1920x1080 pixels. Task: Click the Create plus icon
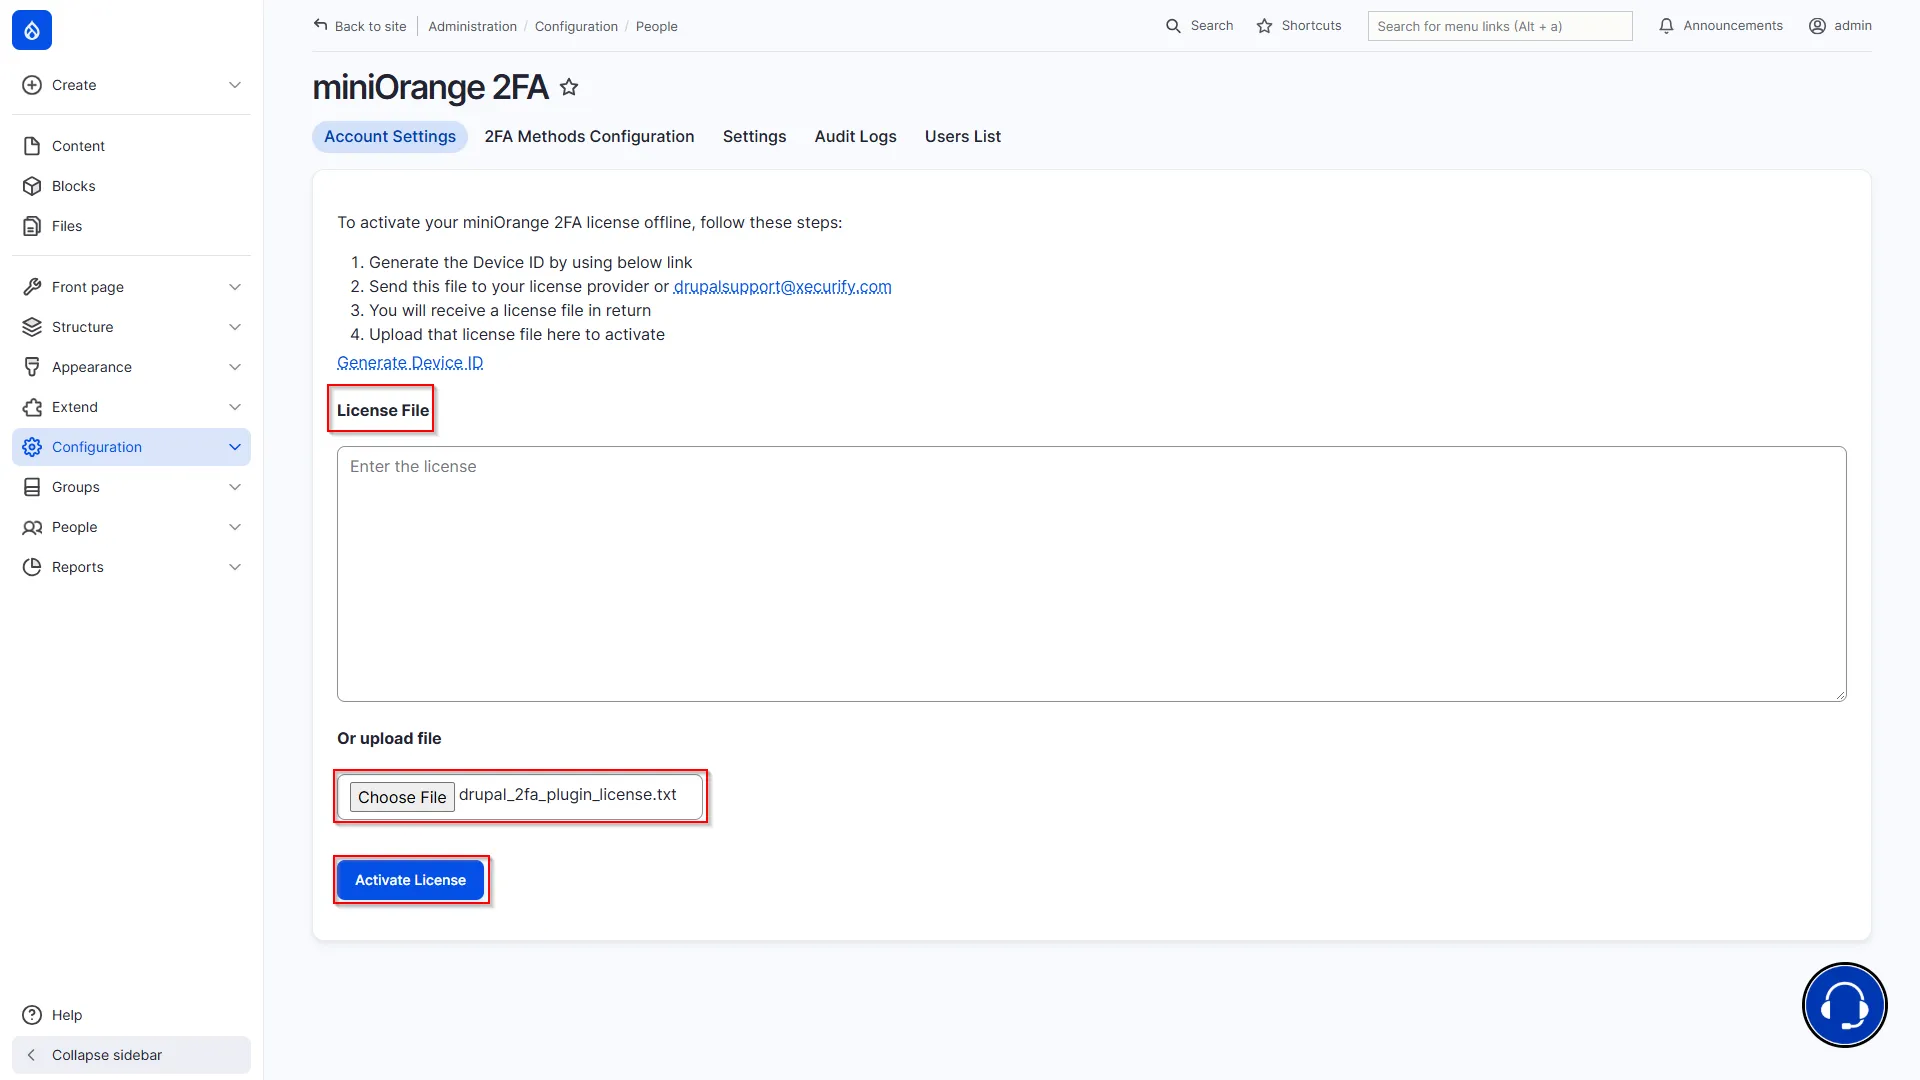point(32,85)
